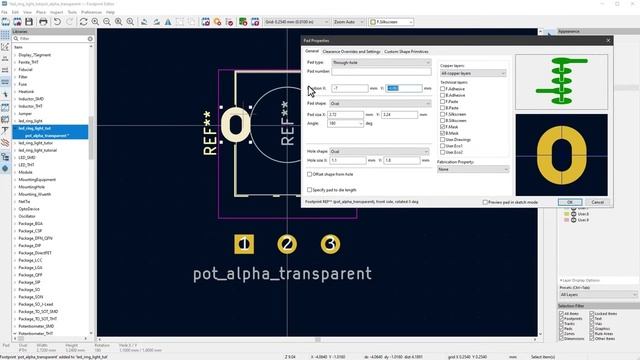Select millimeters units icon in left toolbar
640x360 pixels.
point(5,82)
